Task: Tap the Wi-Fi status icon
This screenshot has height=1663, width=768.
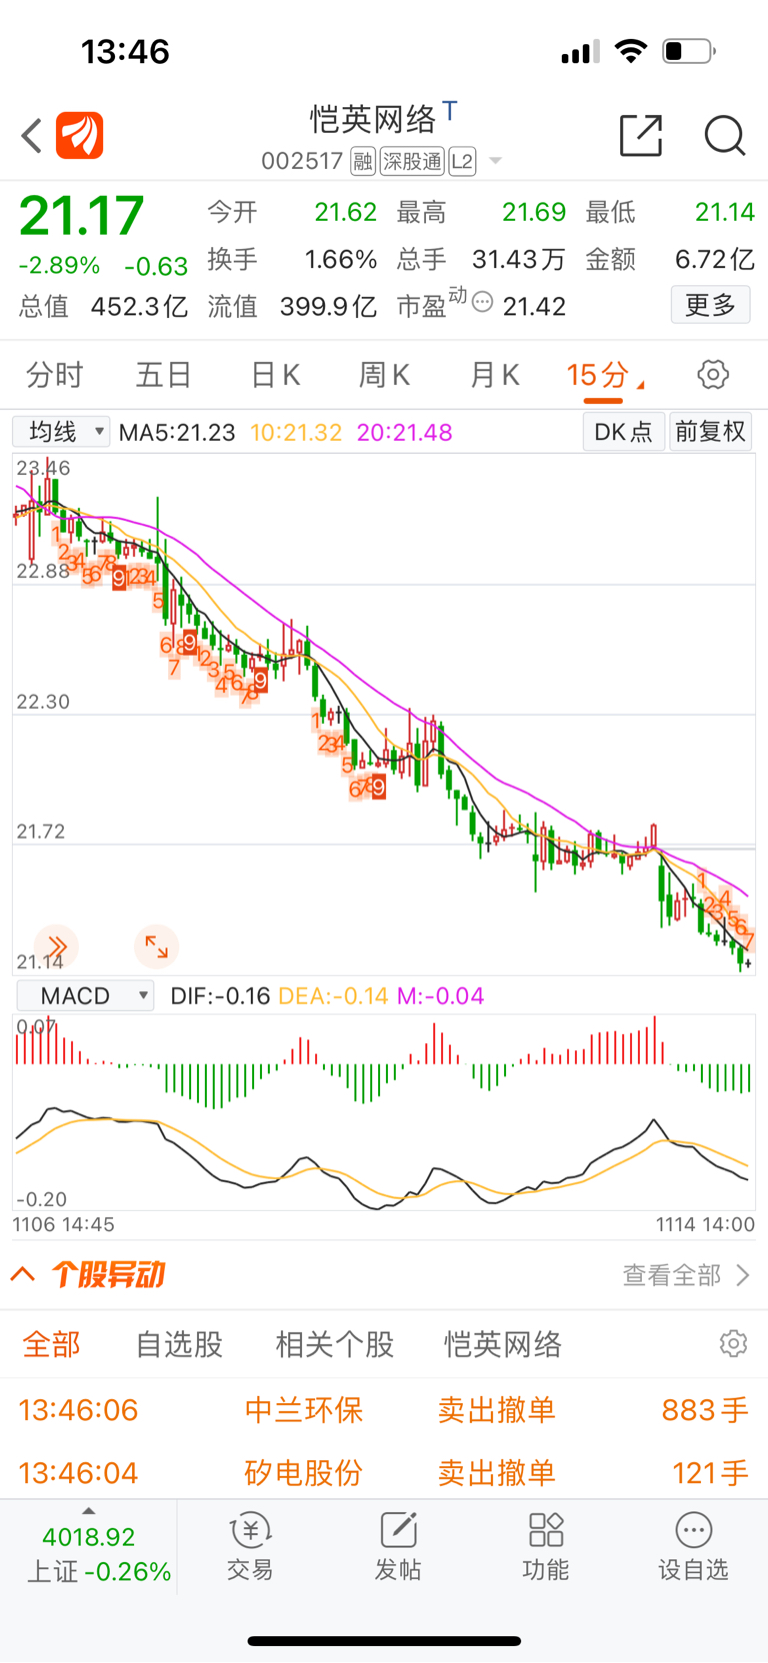Action: pyautogui.click(x=631, y=51)
